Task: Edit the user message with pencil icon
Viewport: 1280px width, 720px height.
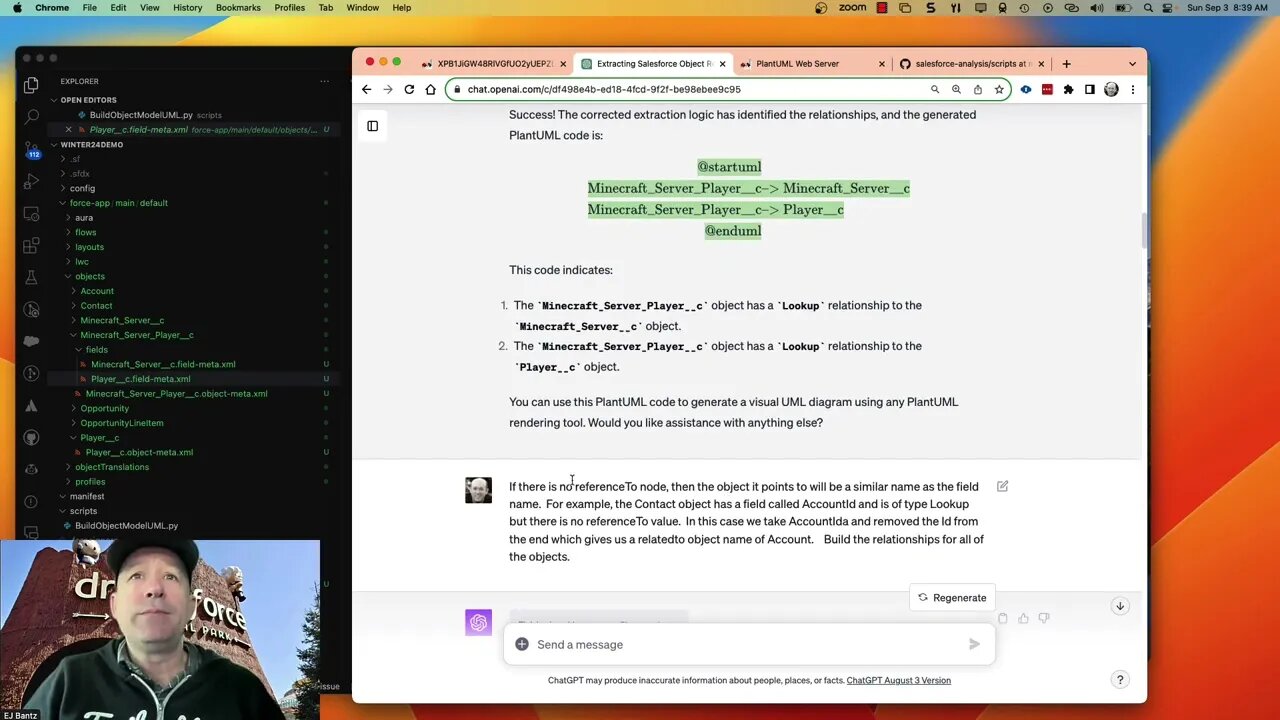Action: [1002, 486]
